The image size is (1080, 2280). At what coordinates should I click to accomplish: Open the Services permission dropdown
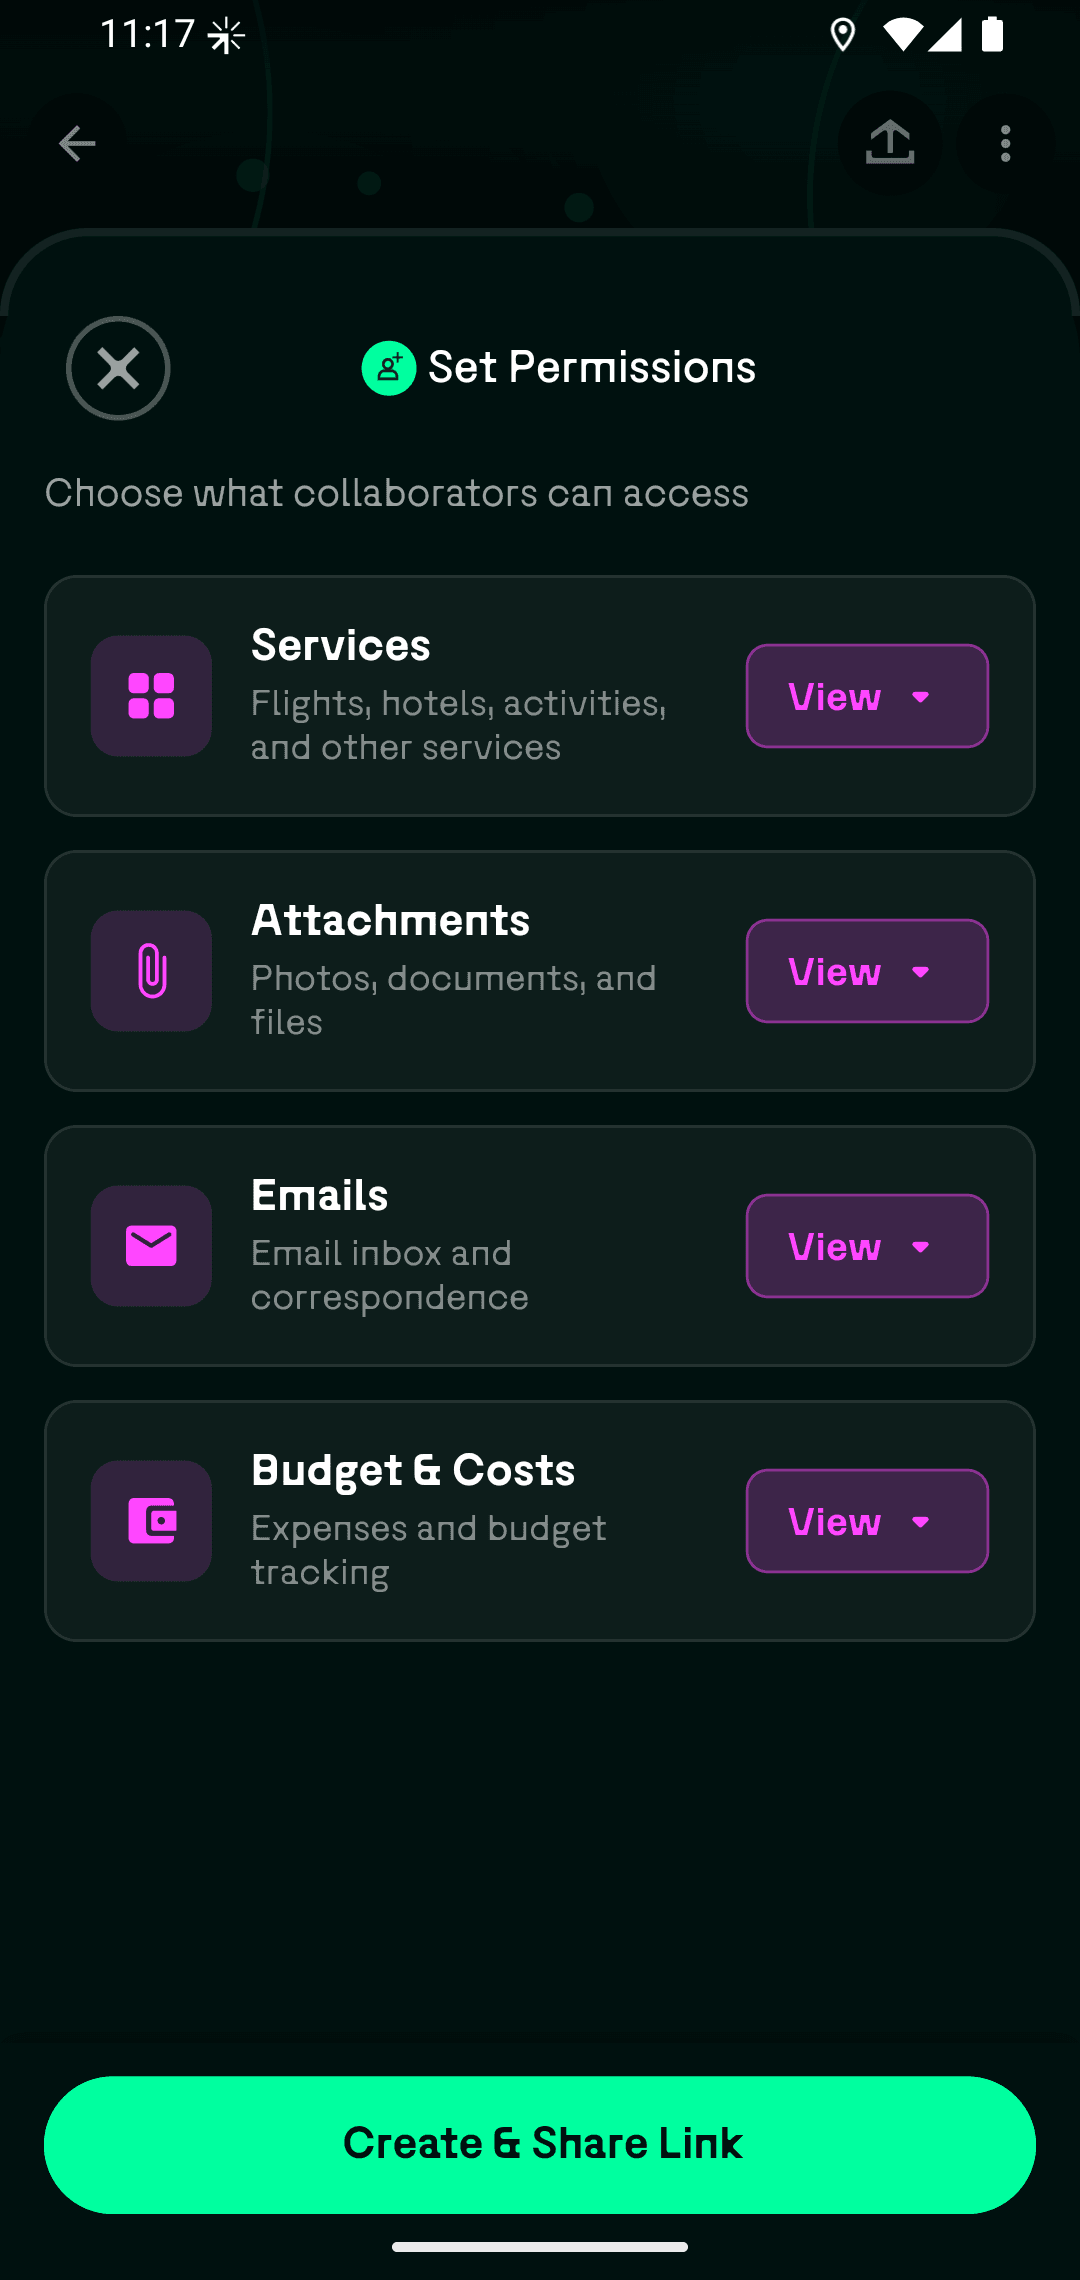867,696
